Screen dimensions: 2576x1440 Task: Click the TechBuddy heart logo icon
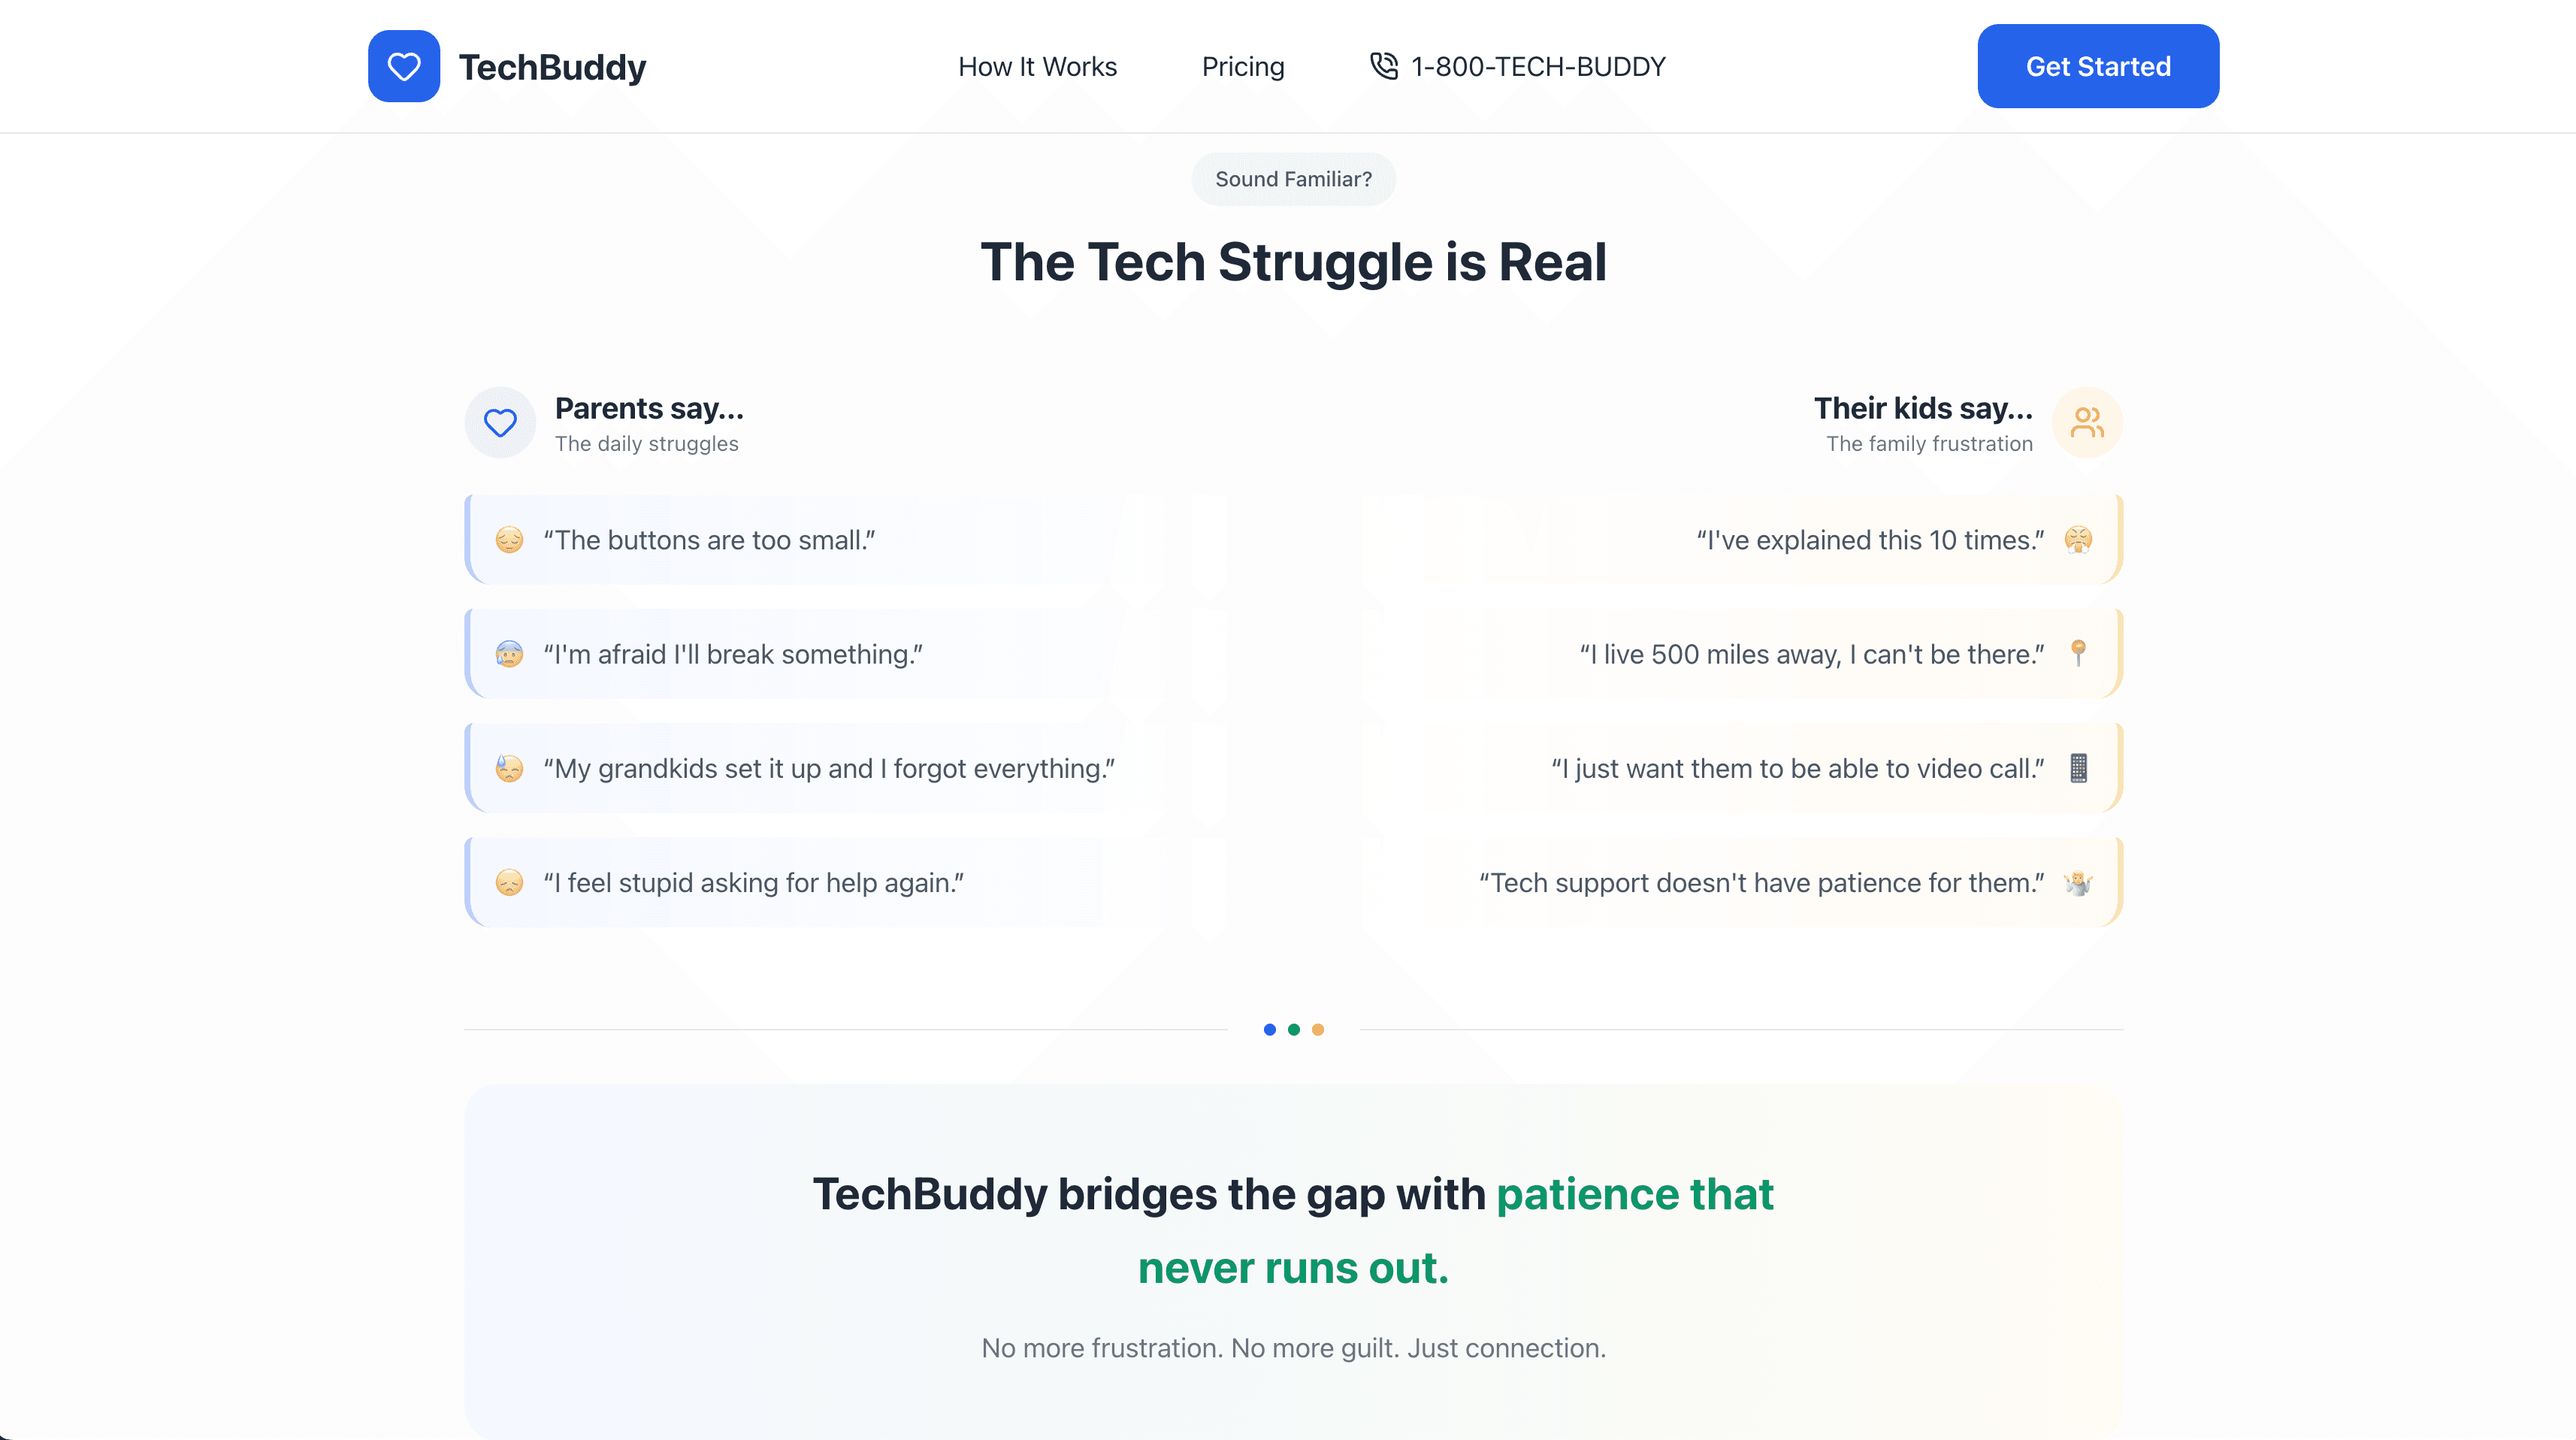(x=404, y=66)
